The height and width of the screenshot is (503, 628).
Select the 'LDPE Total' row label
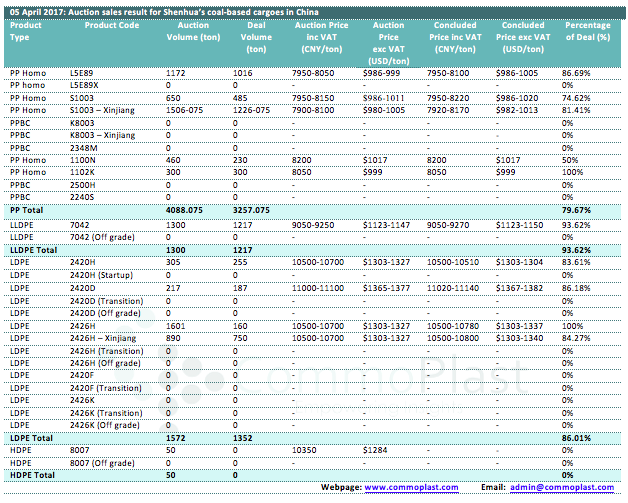pyautogui.click(x=29, y=438)
